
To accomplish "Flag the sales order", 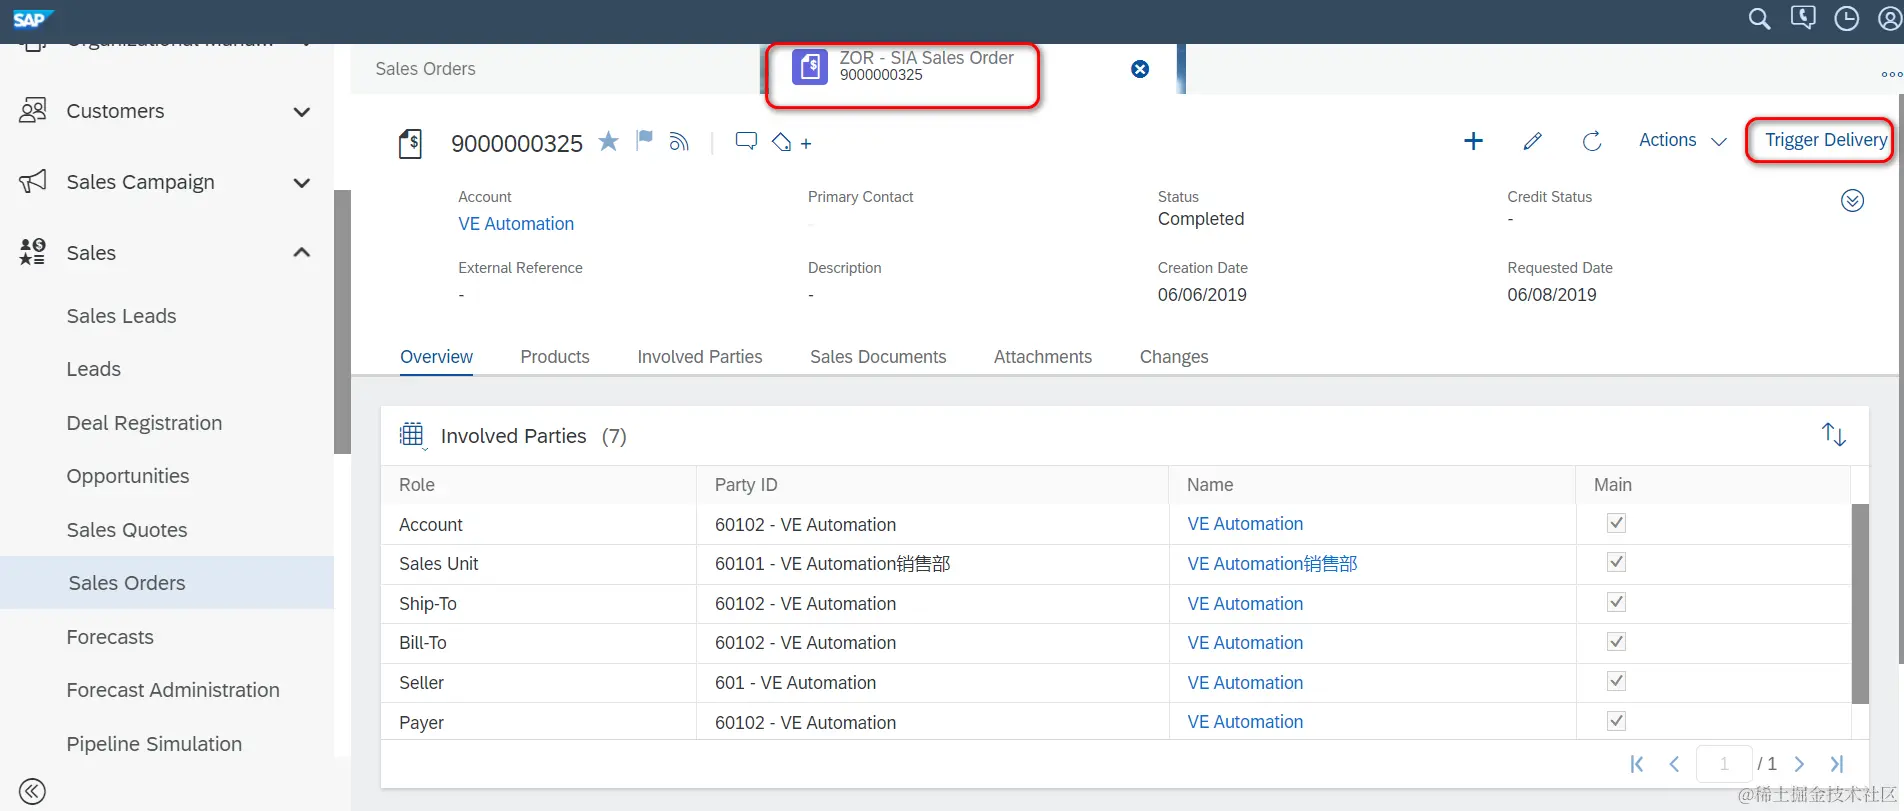I will (x=644, y=140).
